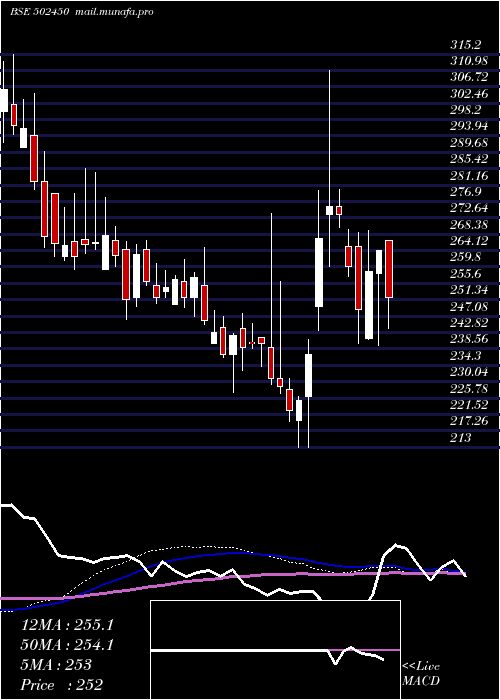Click the BSE 502450 chart title
The image size is (500, 700).
tap(39, 12)
